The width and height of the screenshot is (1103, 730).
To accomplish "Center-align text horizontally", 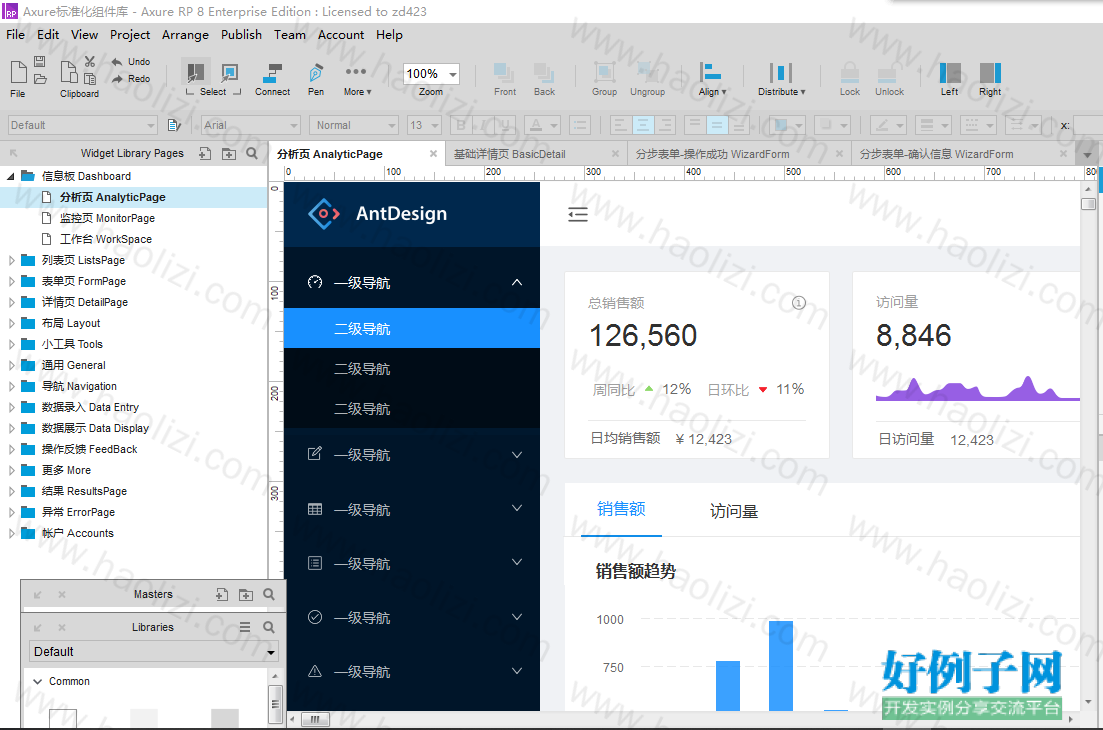I will click(643, 125).
